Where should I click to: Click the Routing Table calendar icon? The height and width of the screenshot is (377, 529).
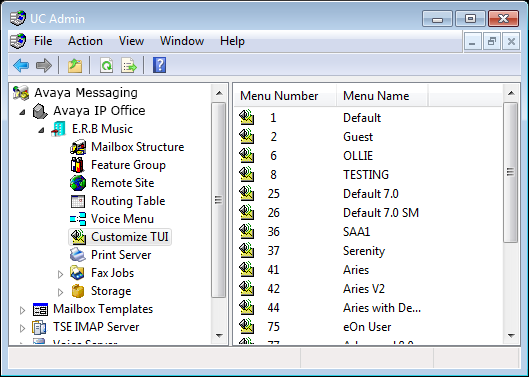click(x=78, y=201)
